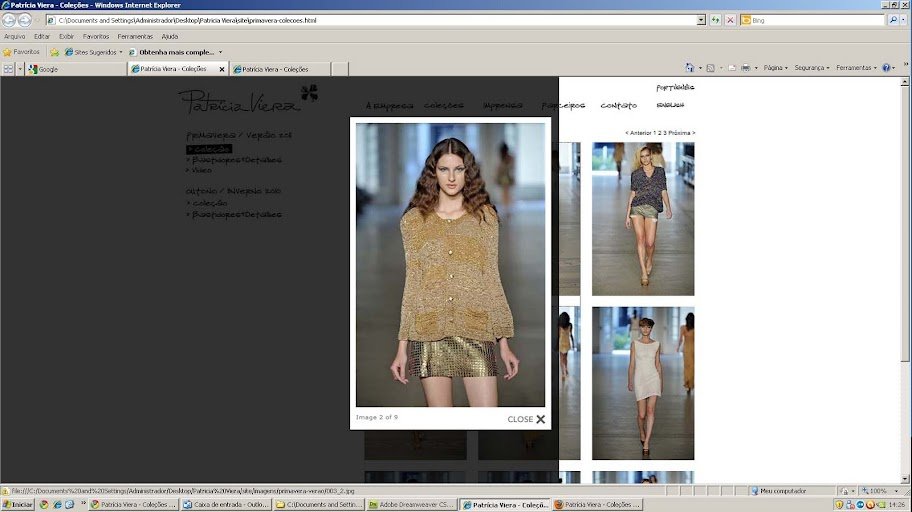The height and width of the screenshot is (512, 912).
Task: Open the C:\Documents and Settings taskbar folder
Action: (319, 504)
